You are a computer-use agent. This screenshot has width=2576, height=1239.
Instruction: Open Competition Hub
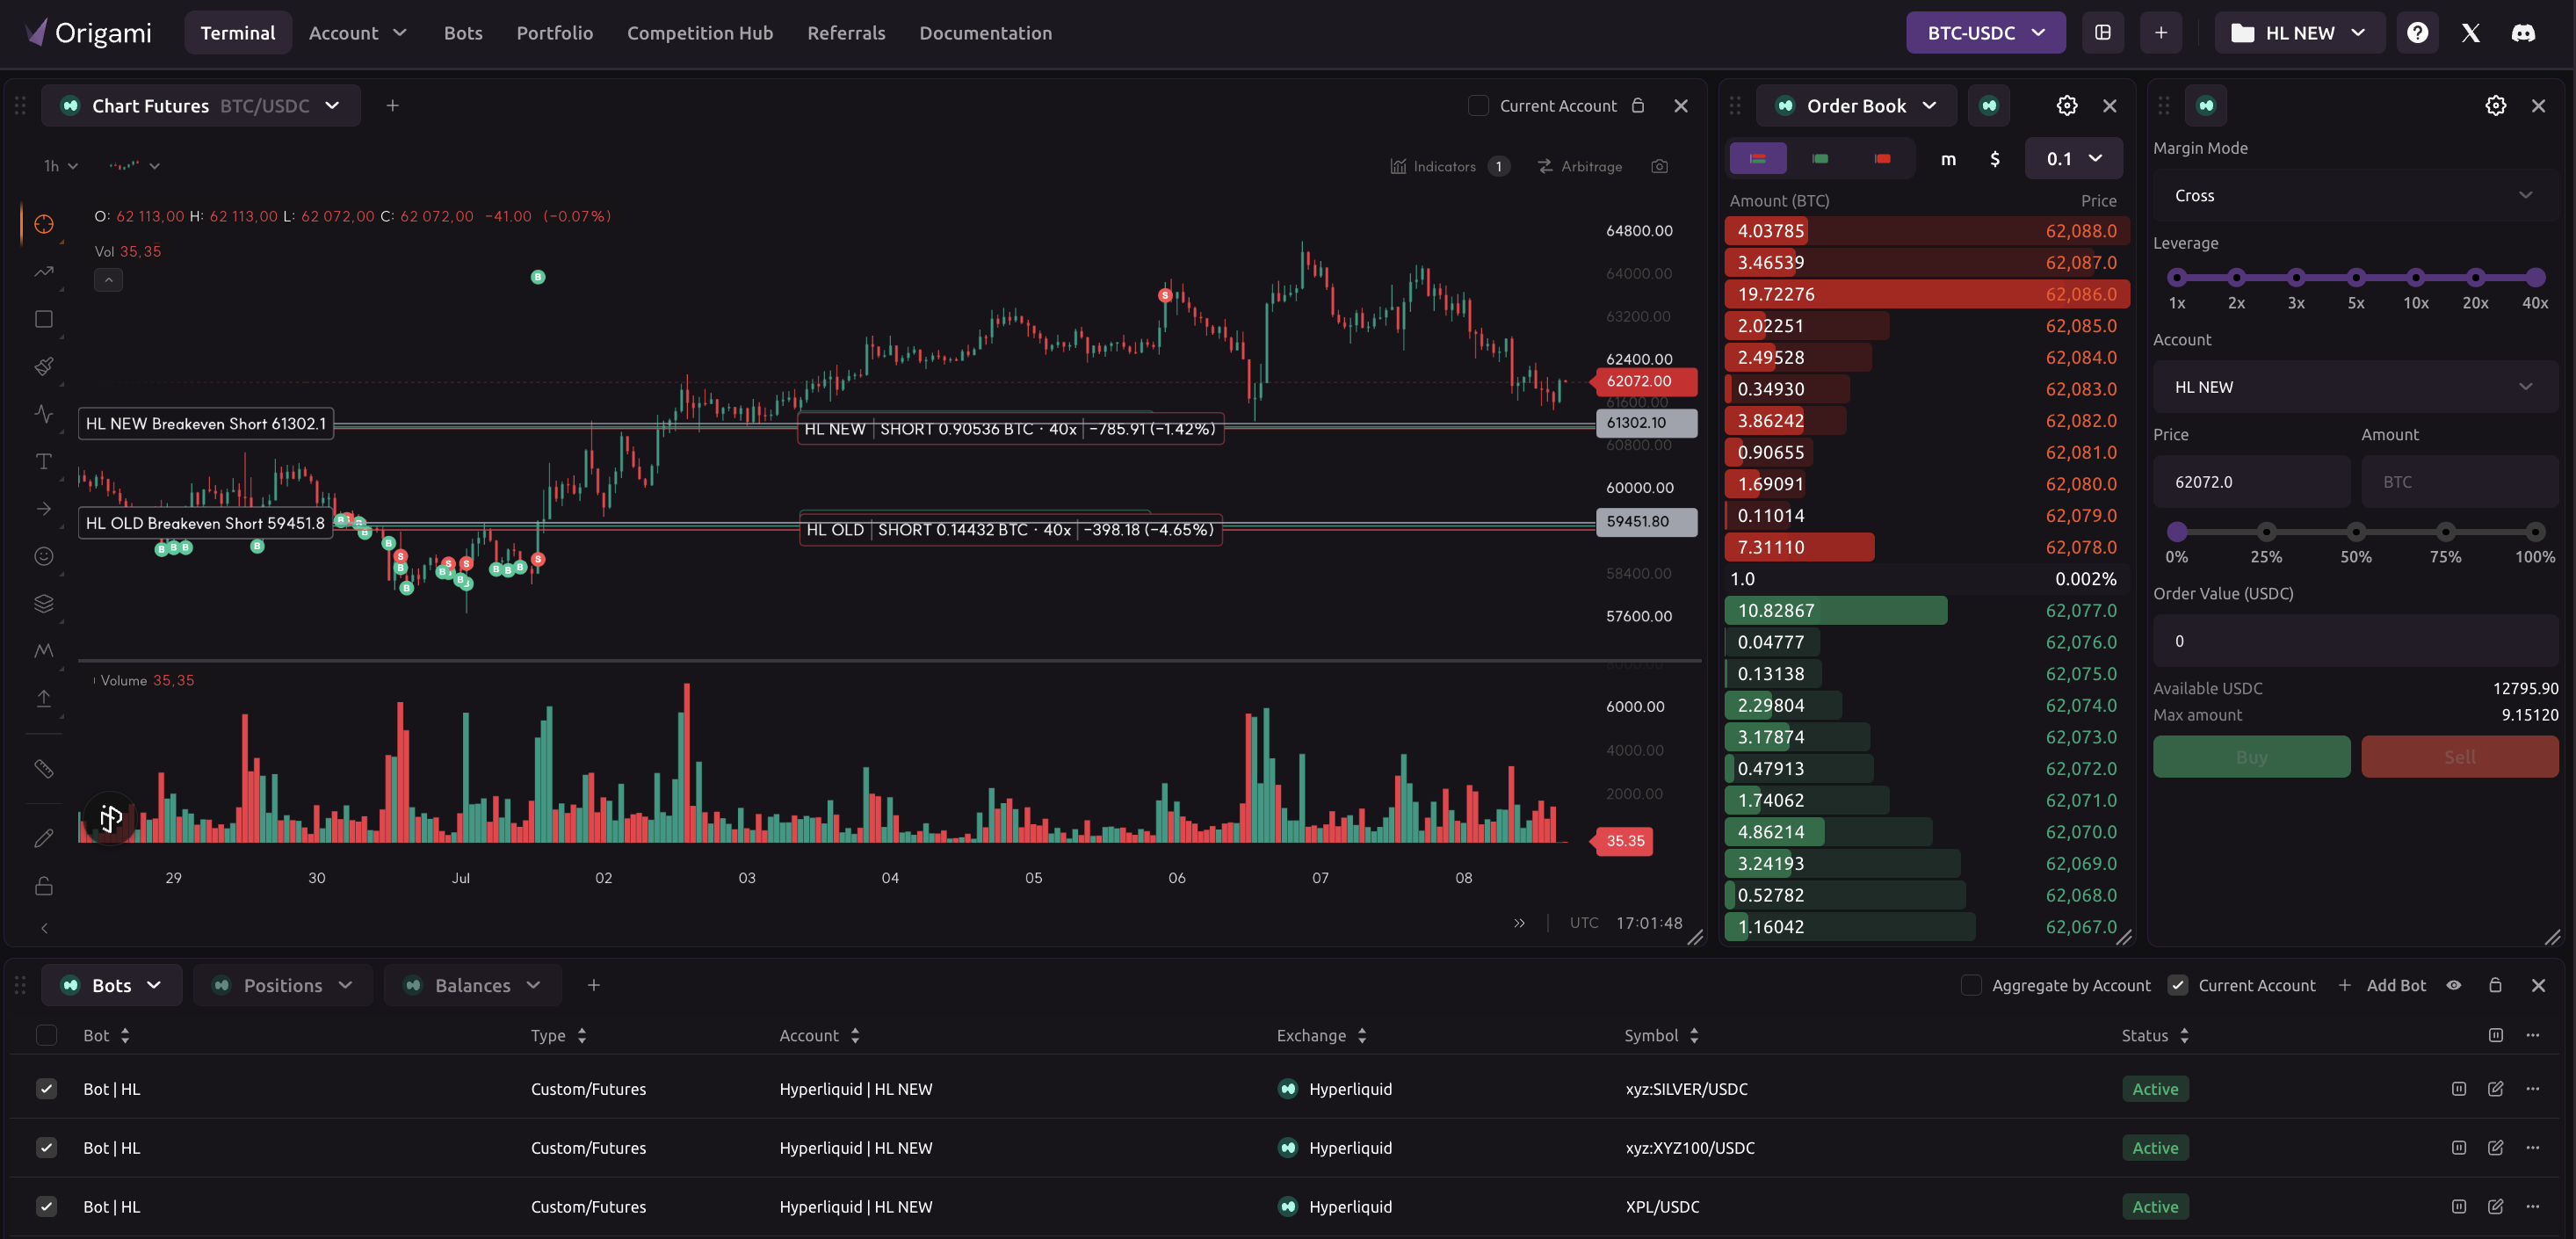pos(700,33)
